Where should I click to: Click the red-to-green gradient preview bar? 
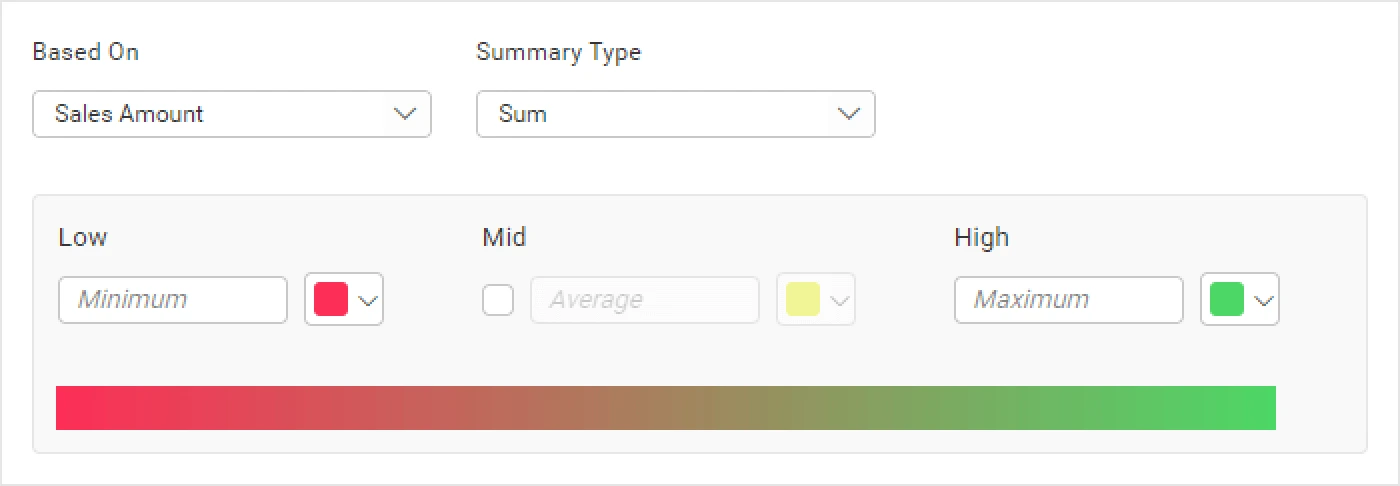pyautogui.click(x=666, y=408)
